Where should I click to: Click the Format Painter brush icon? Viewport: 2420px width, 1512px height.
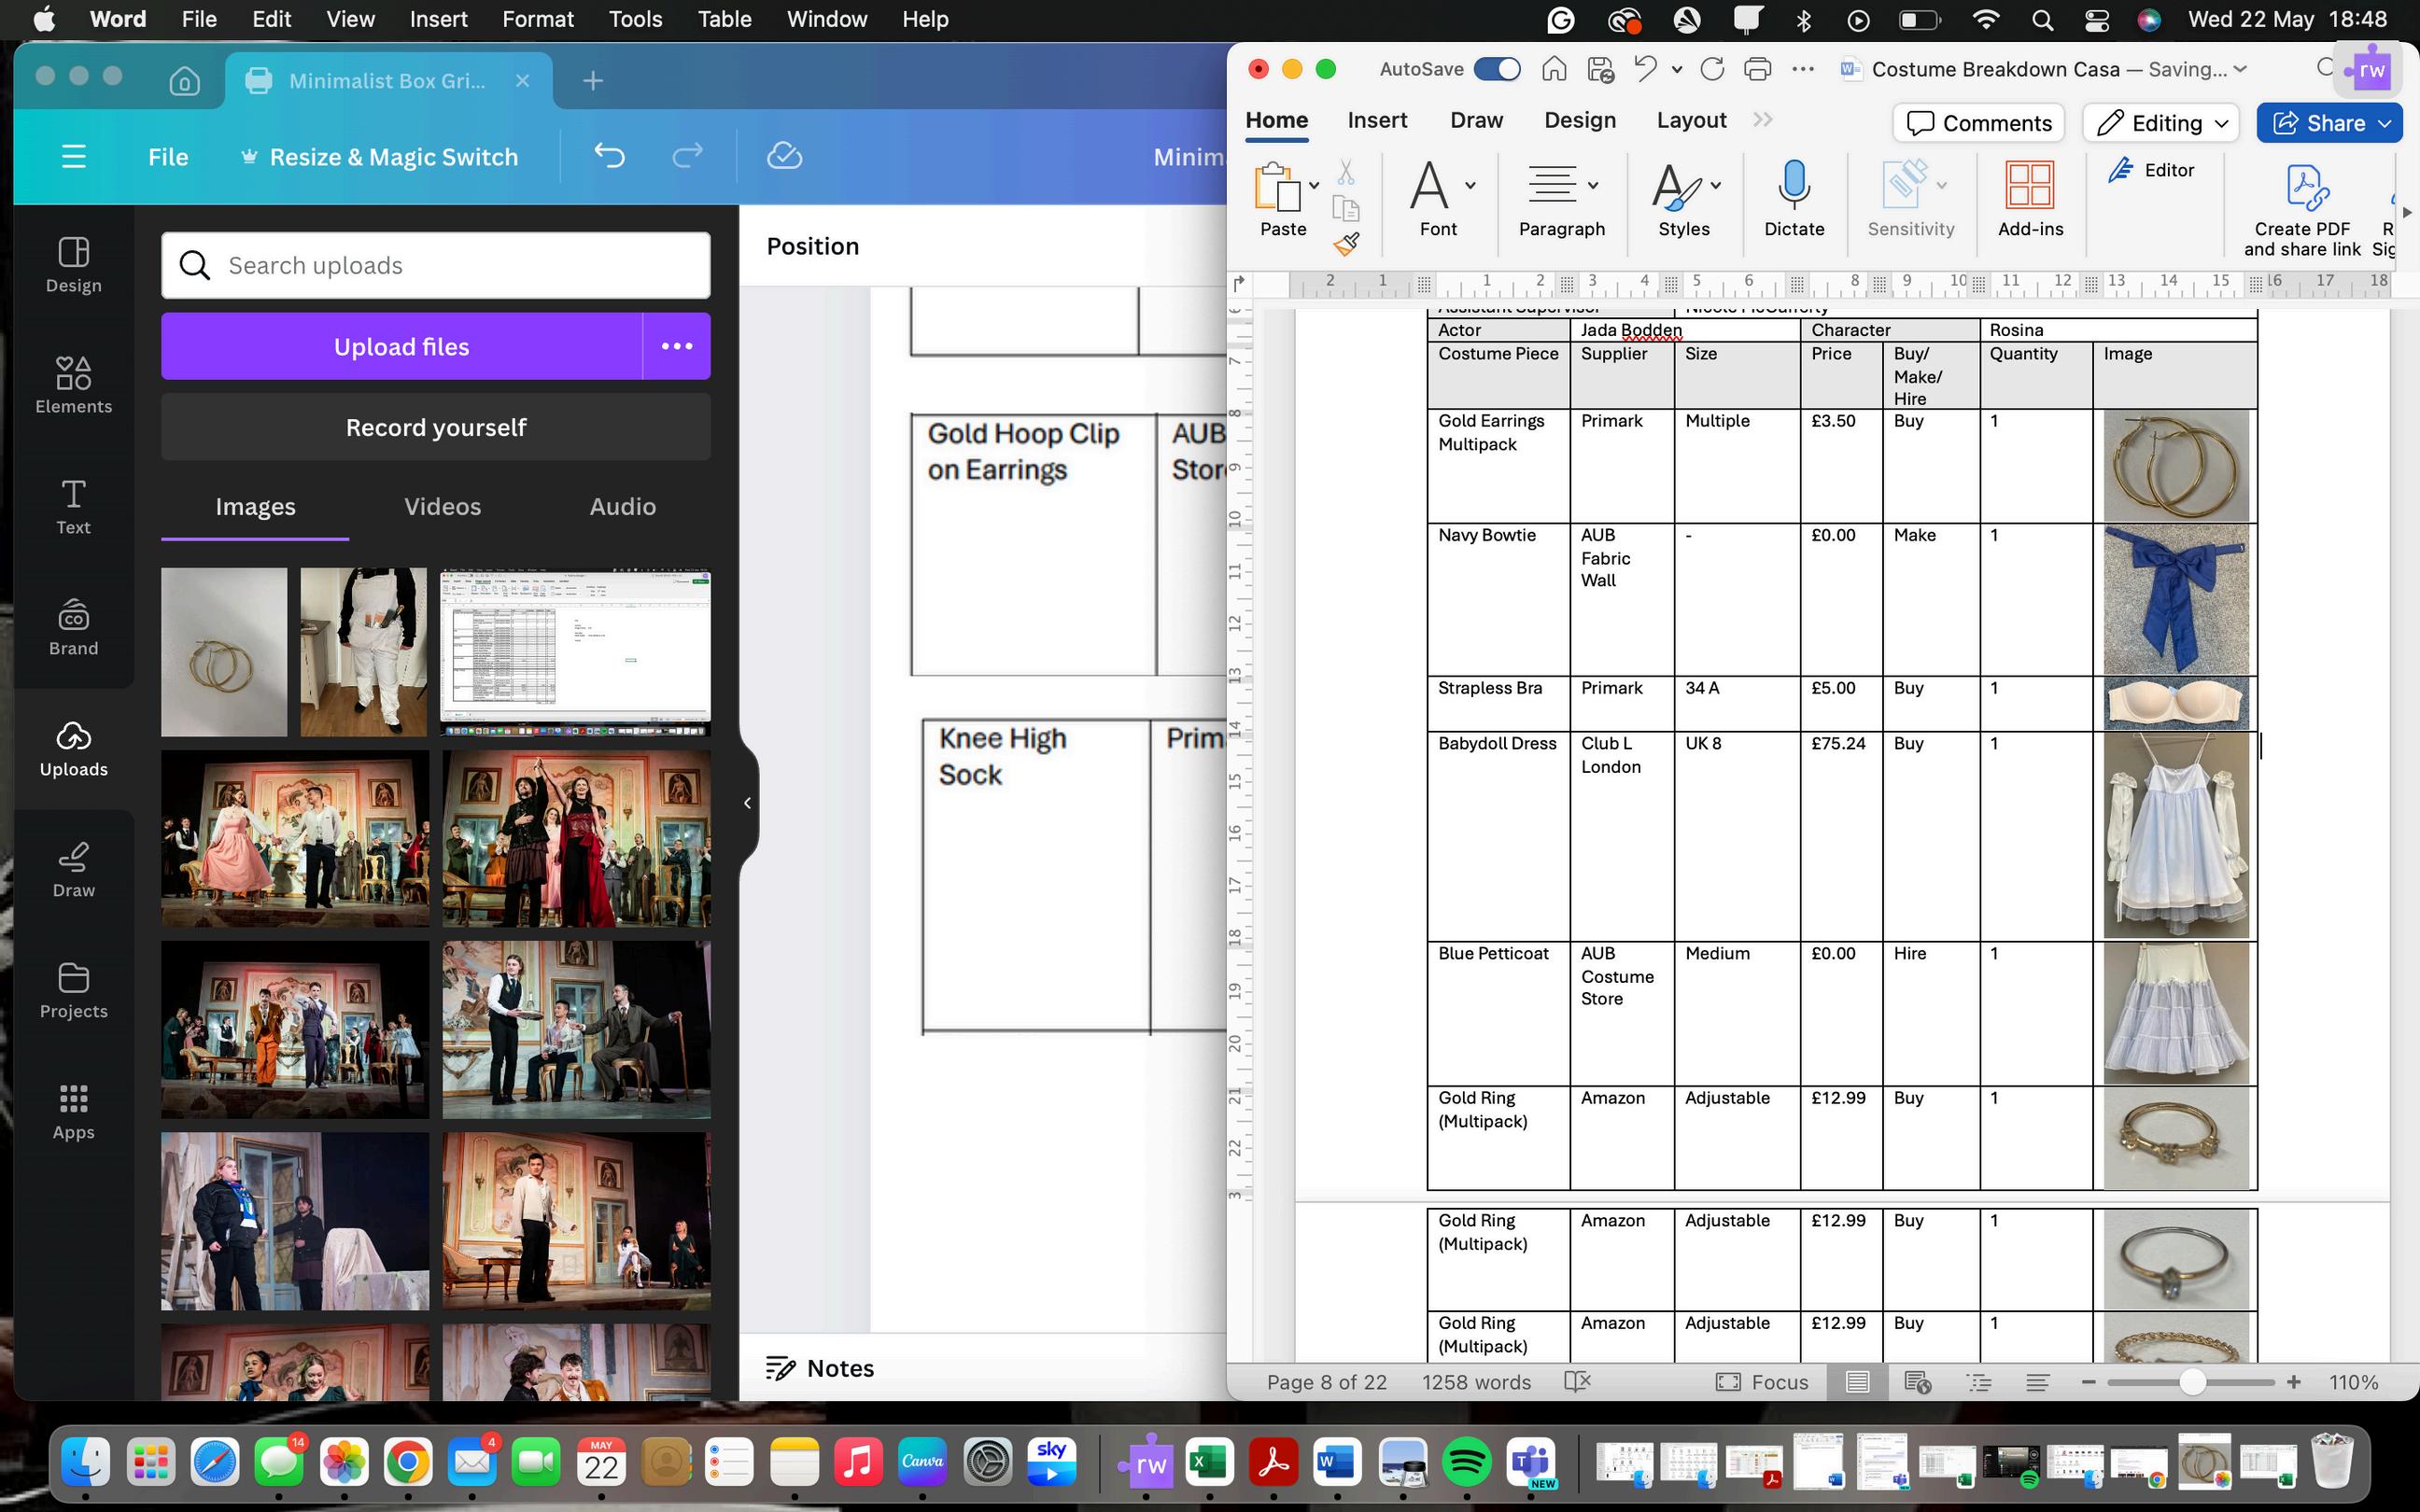(1346, 244)
